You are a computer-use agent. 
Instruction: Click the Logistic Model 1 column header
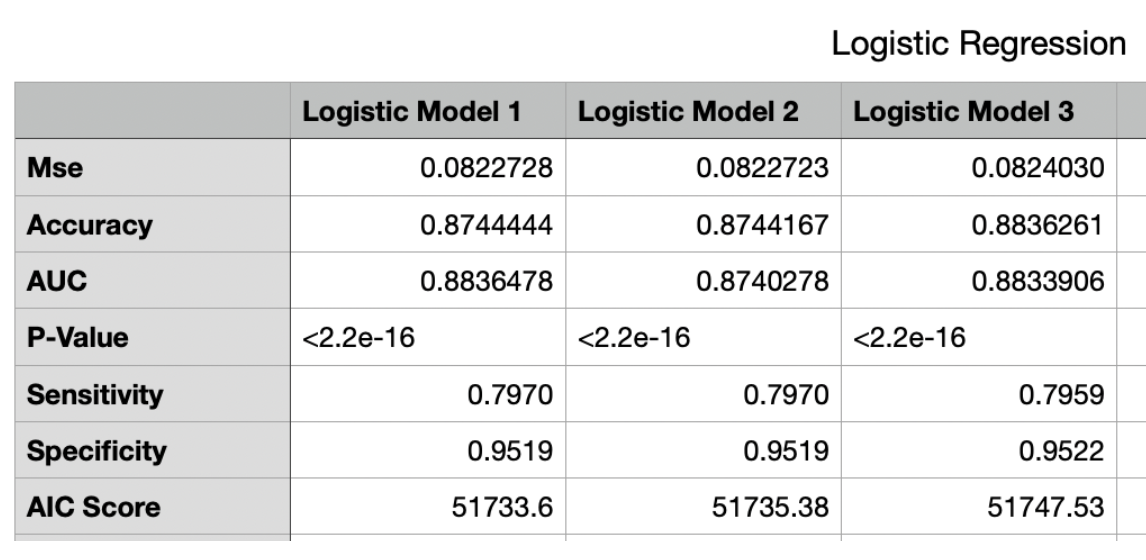click(x=428, y=111)
